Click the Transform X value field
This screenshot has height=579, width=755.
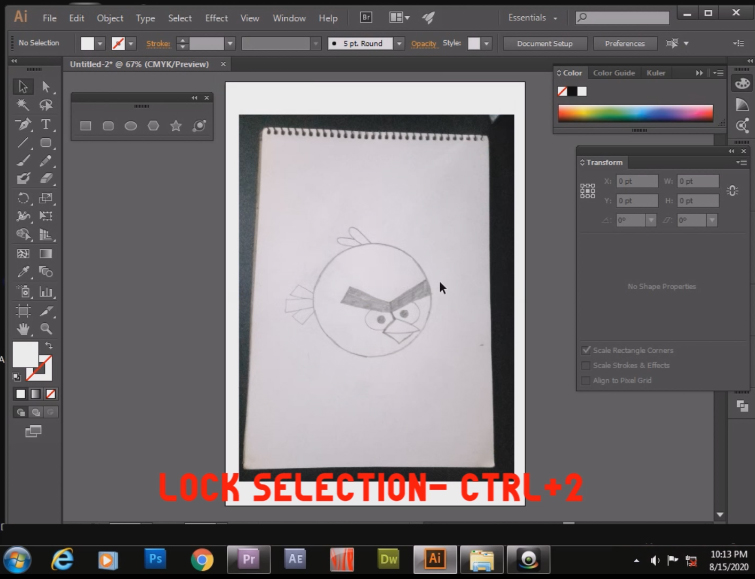click(637, 181)
